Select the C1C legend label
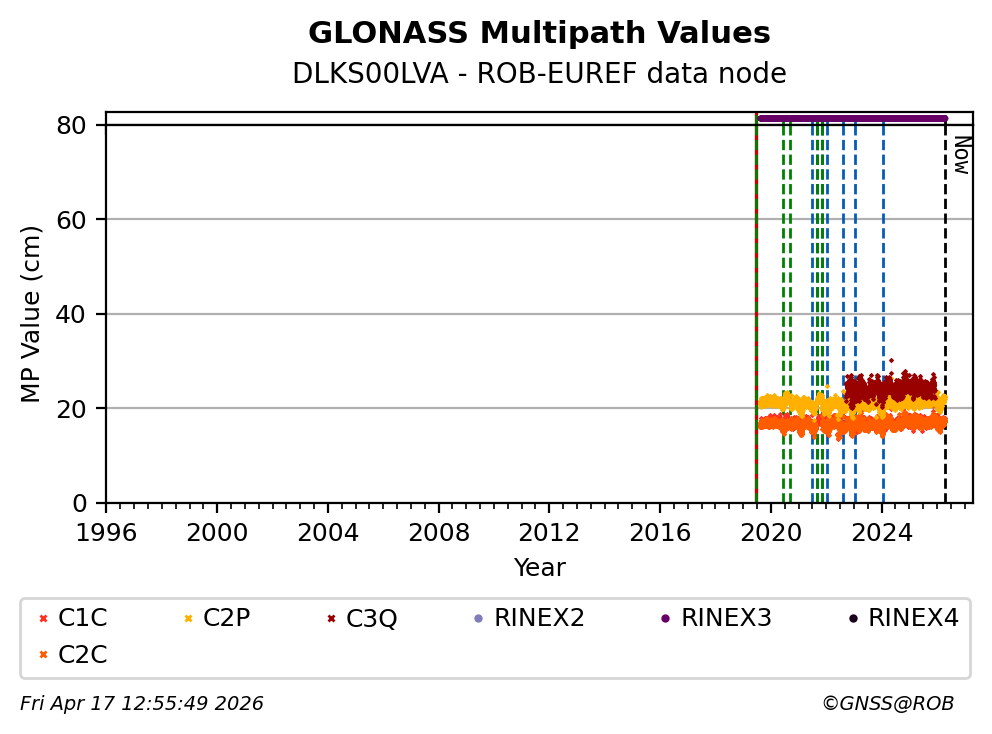The height and width of the screenshot is (734, 992). pos(82,619)
